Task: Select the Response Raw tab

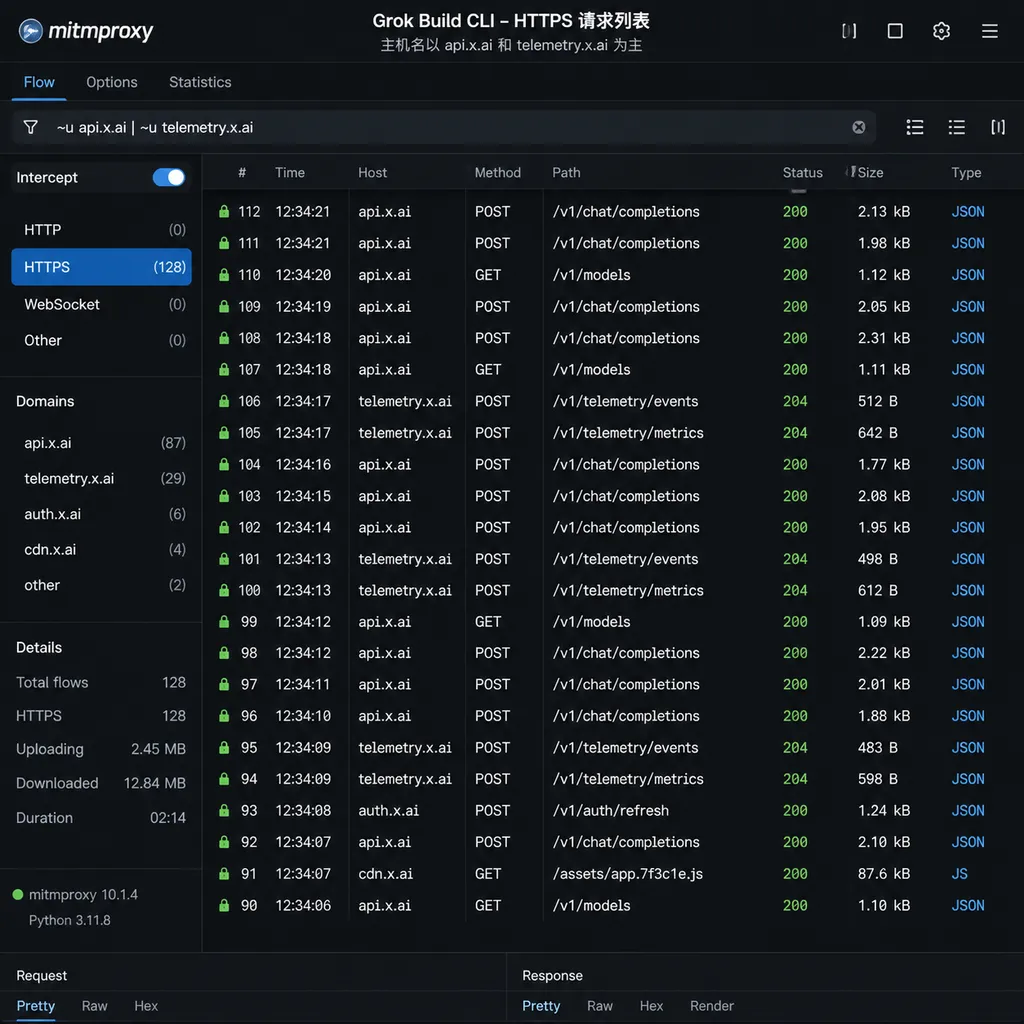Action: tap(600, 1006)
